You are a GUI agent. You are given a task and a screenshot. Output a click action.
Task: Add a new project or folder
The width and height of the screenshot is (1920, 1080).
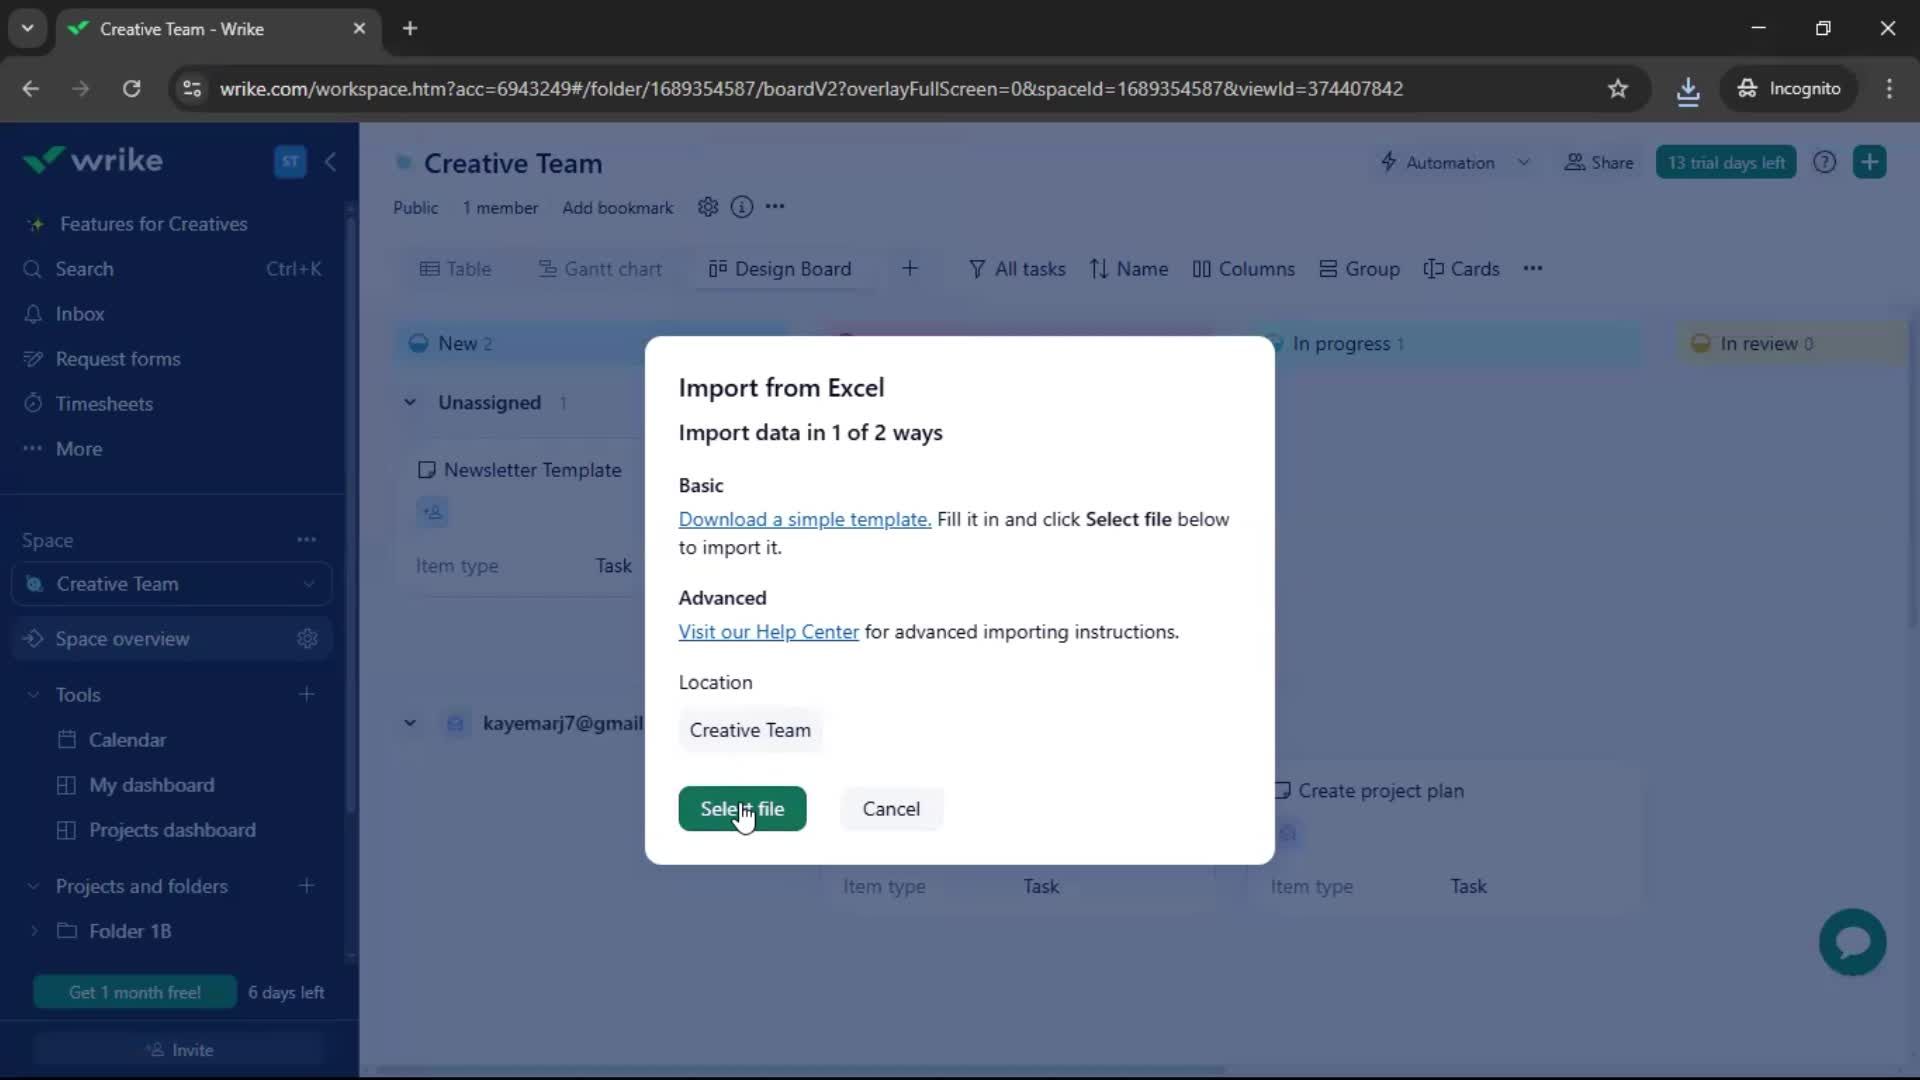307,886
